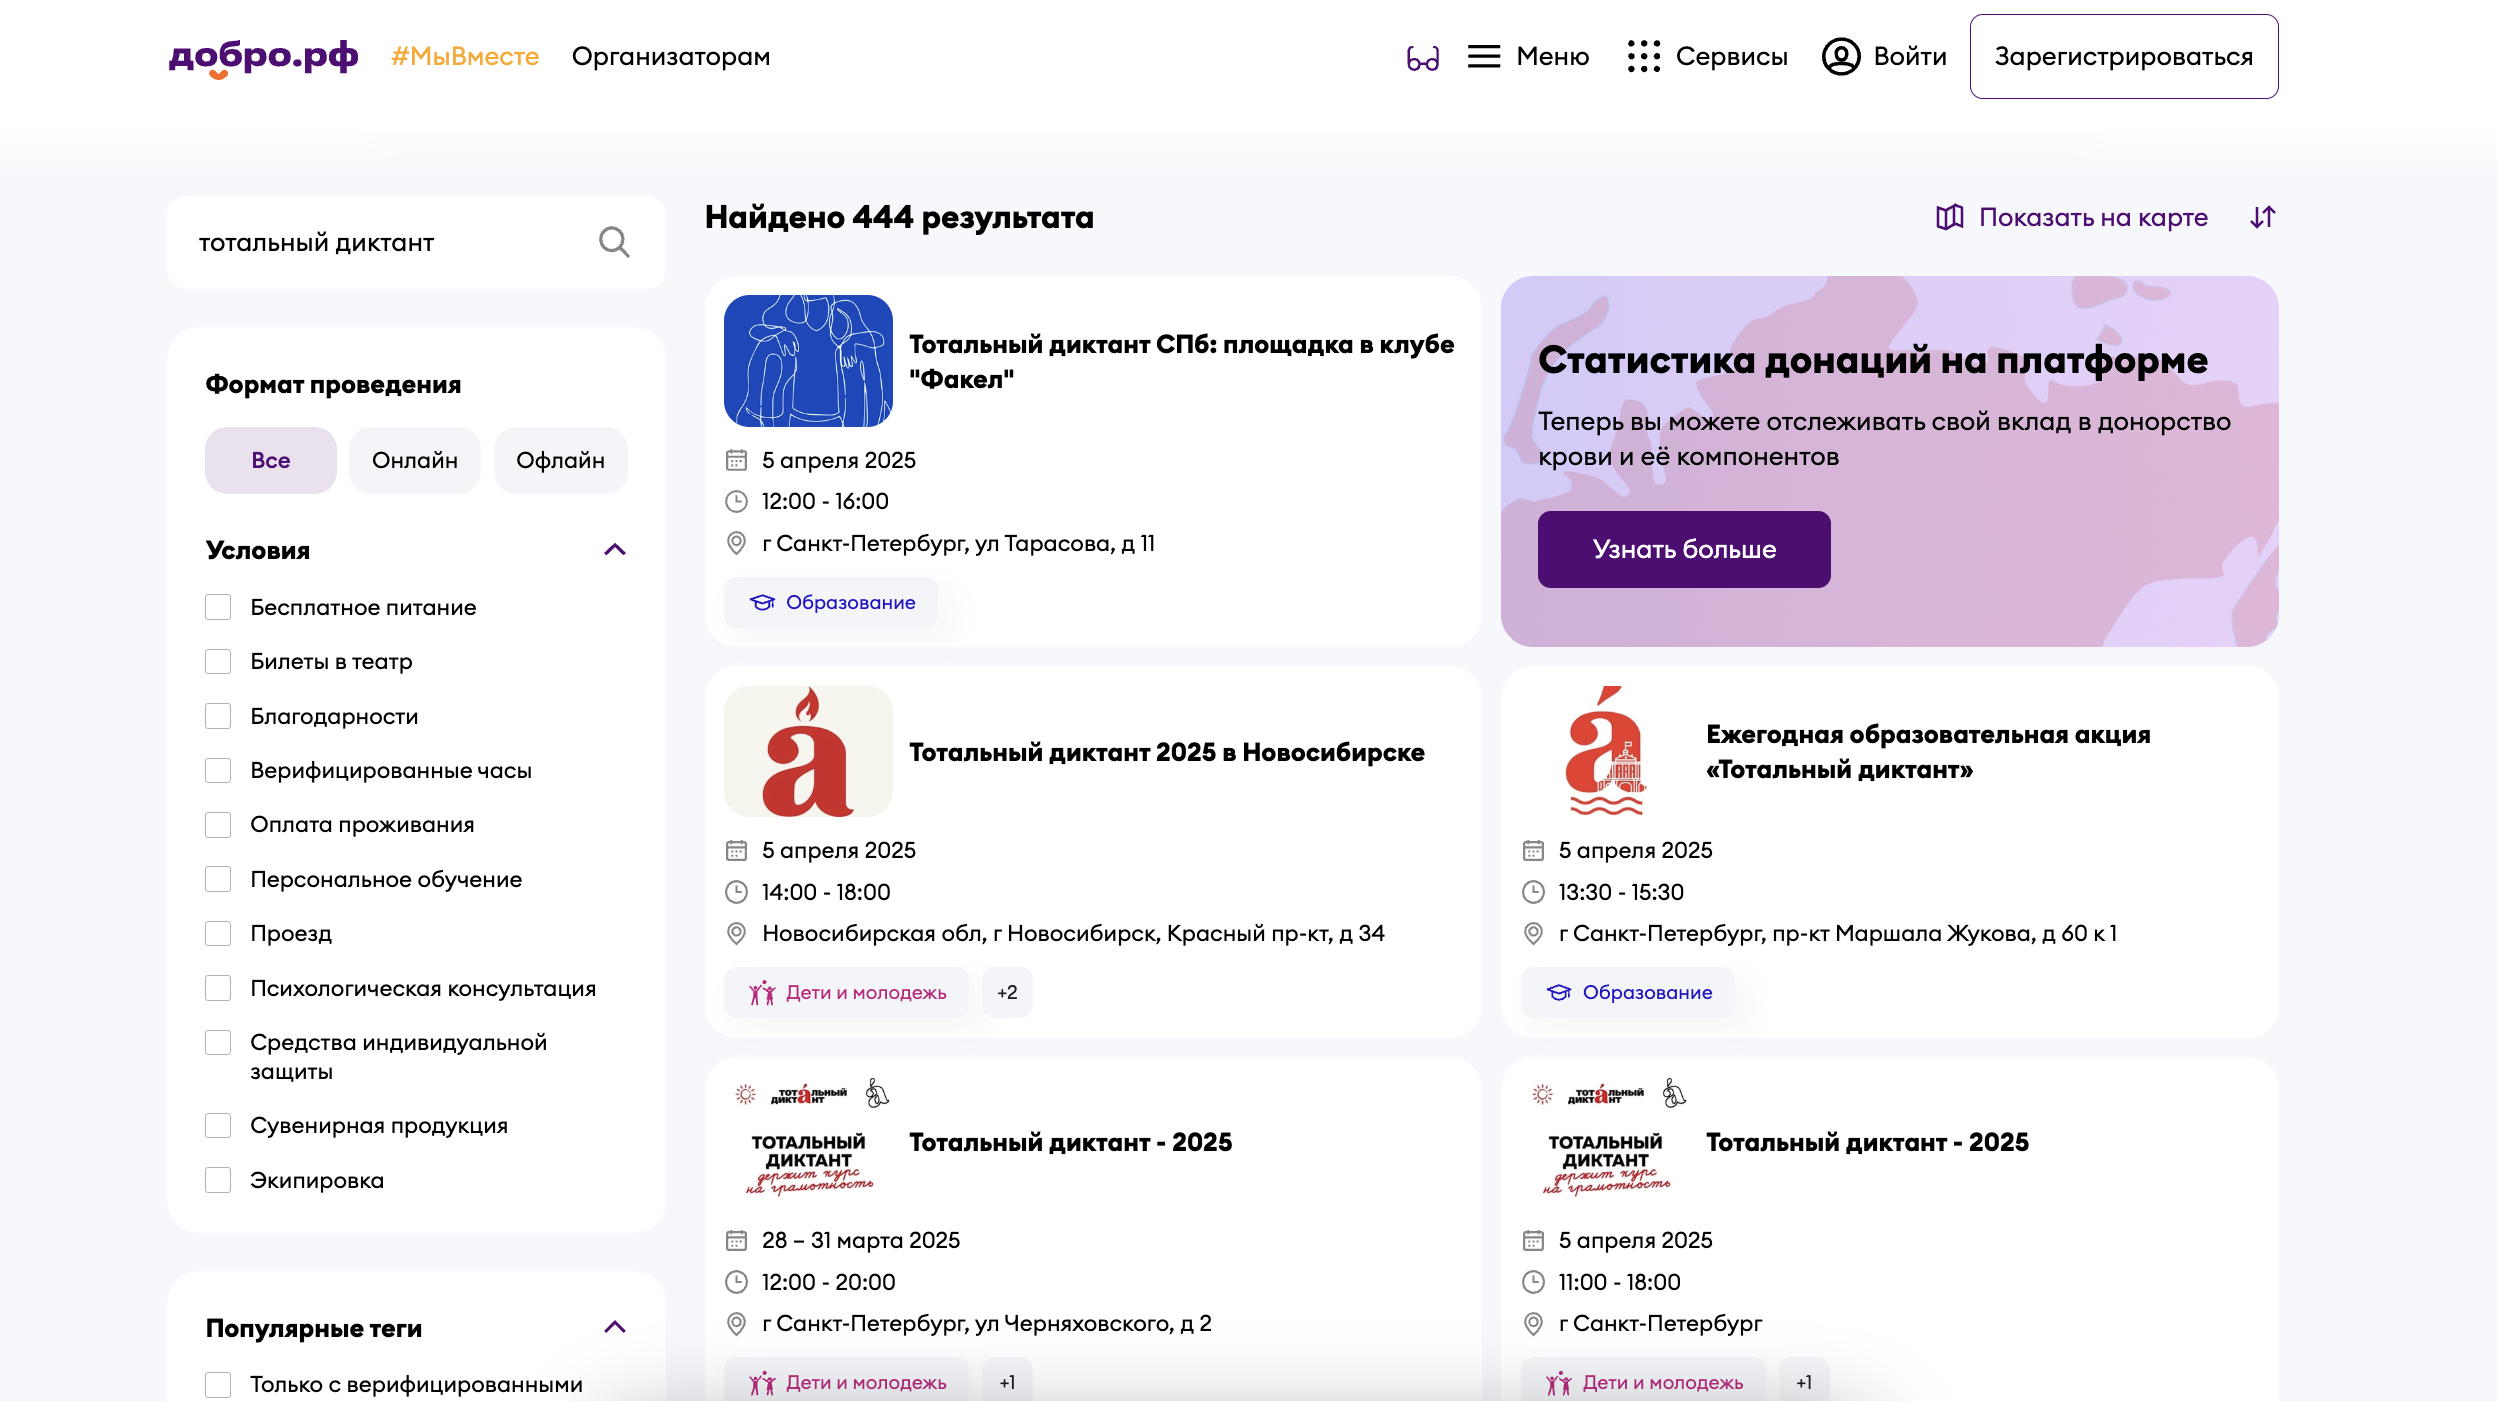
Task: Expand the +2 tags on Novosibirsk card
Action: pos(1006,992)
